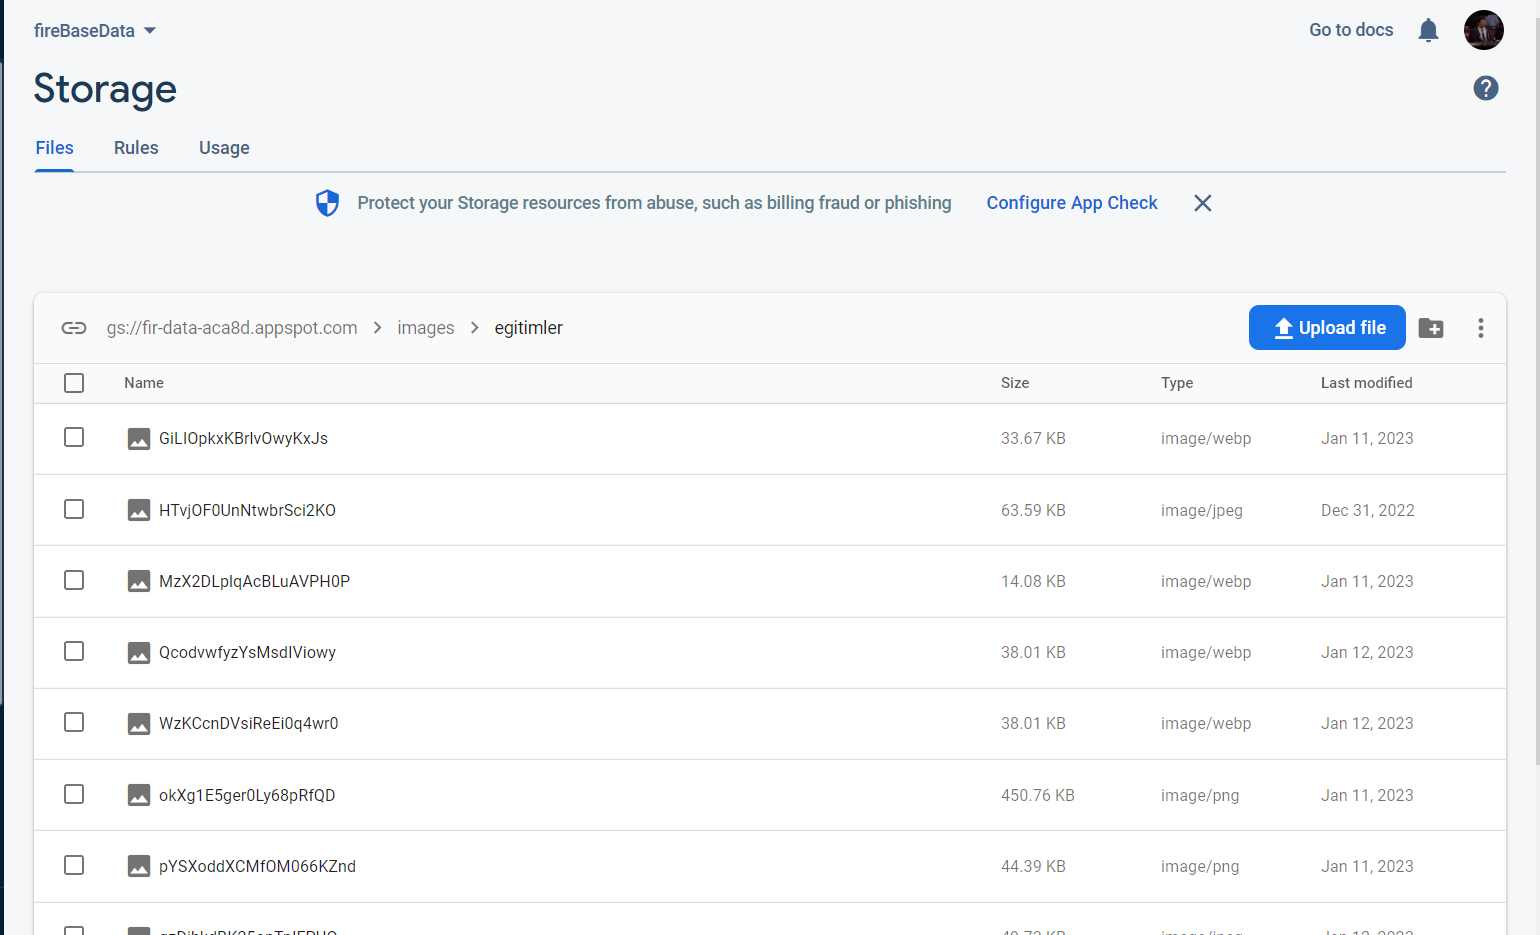This screenshot has height=935, width=1540.
Task: Open the three-dot more options menu
Action: click(x=1481, y=328)
